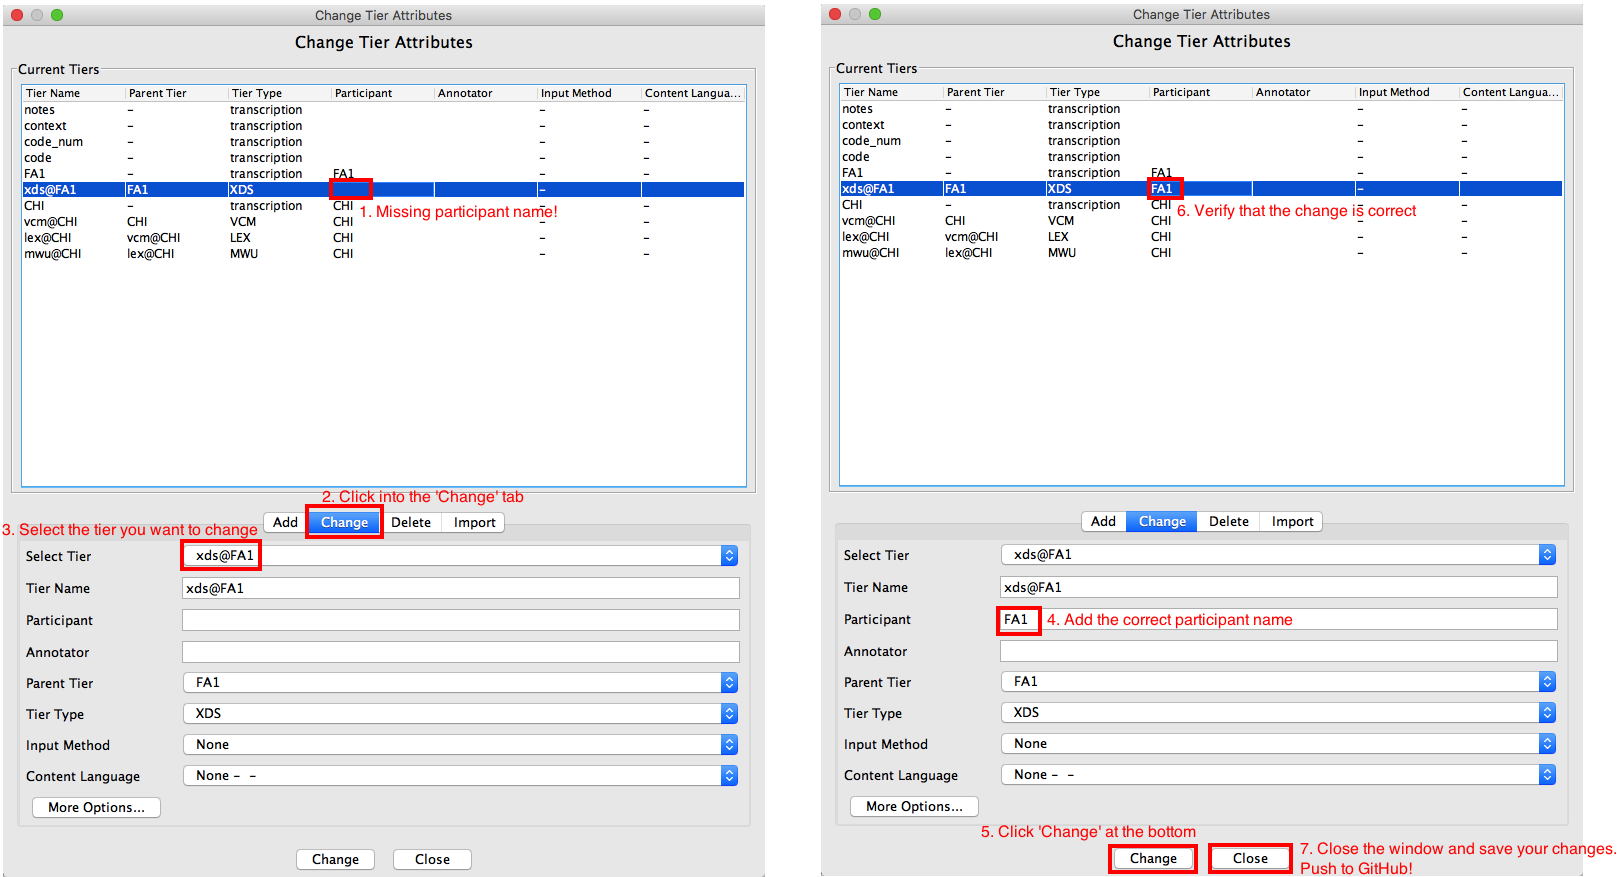The width and height of the screenshot is (1621, 877).
Task: Open Input Method dropdown in left window
Action: 460,745
